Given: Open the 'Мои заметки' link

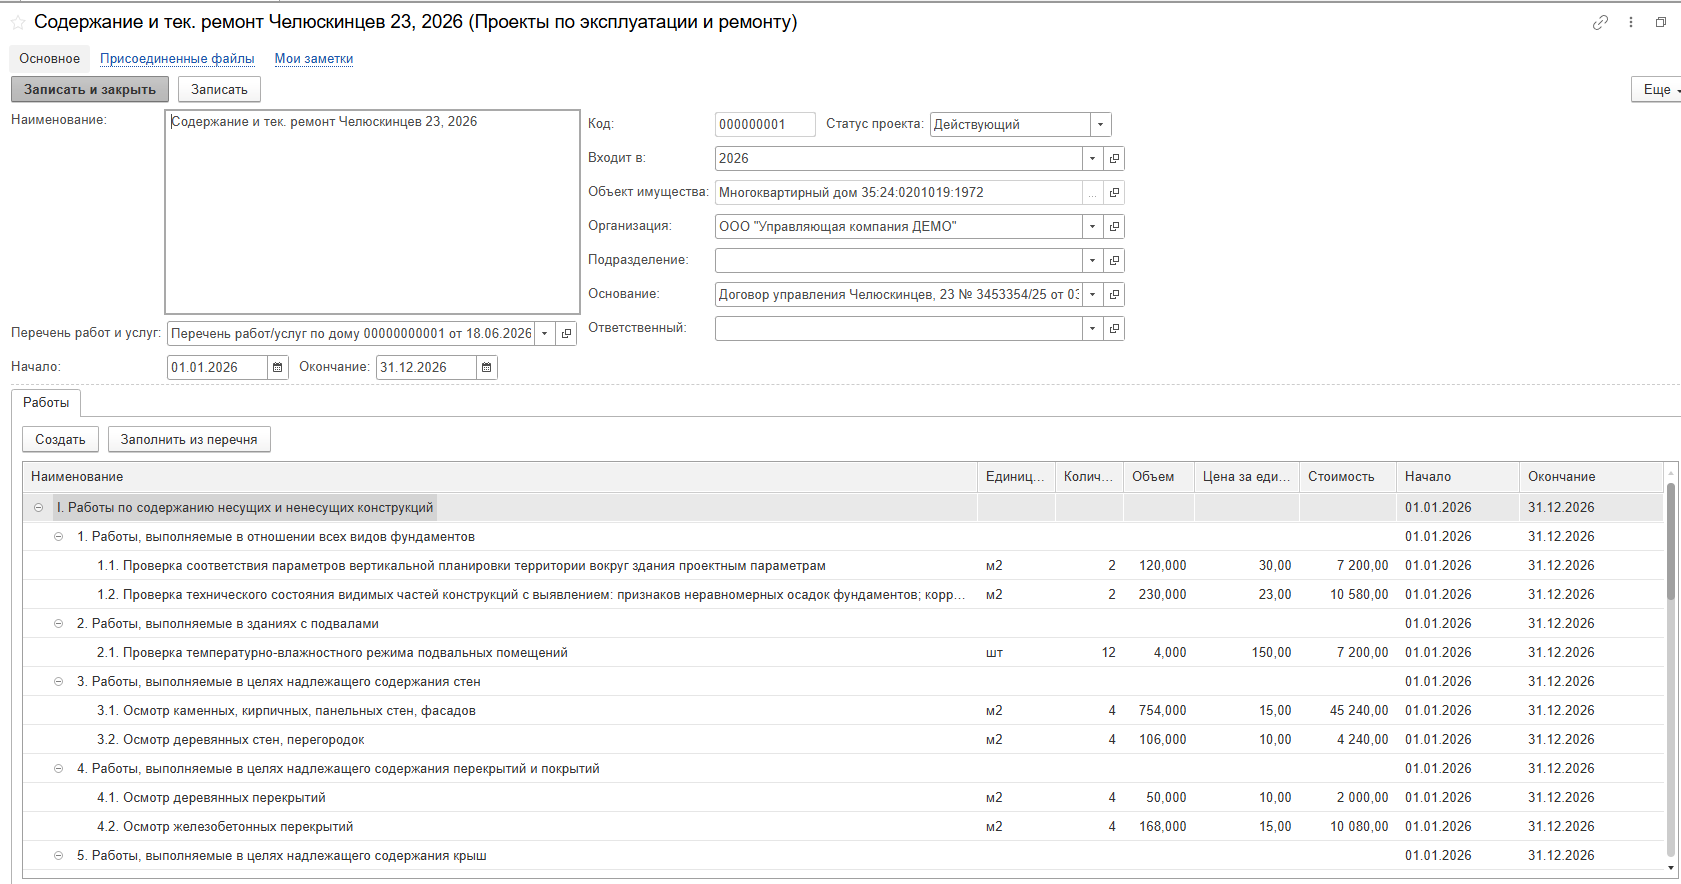Looking at the screenshot, I should pos(314,59).
